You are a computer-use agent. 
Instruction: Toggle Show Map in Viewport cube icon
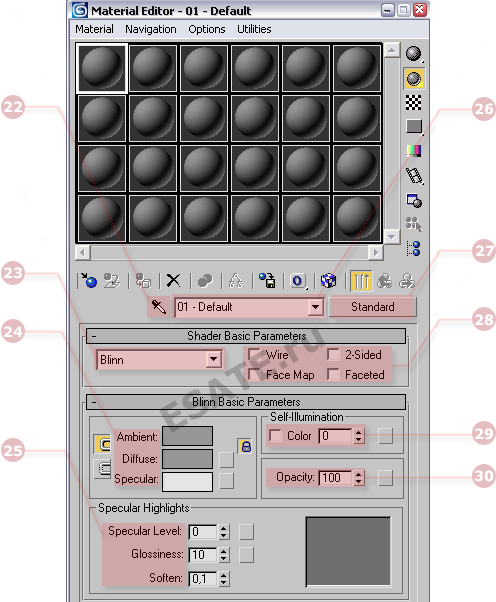329,281
